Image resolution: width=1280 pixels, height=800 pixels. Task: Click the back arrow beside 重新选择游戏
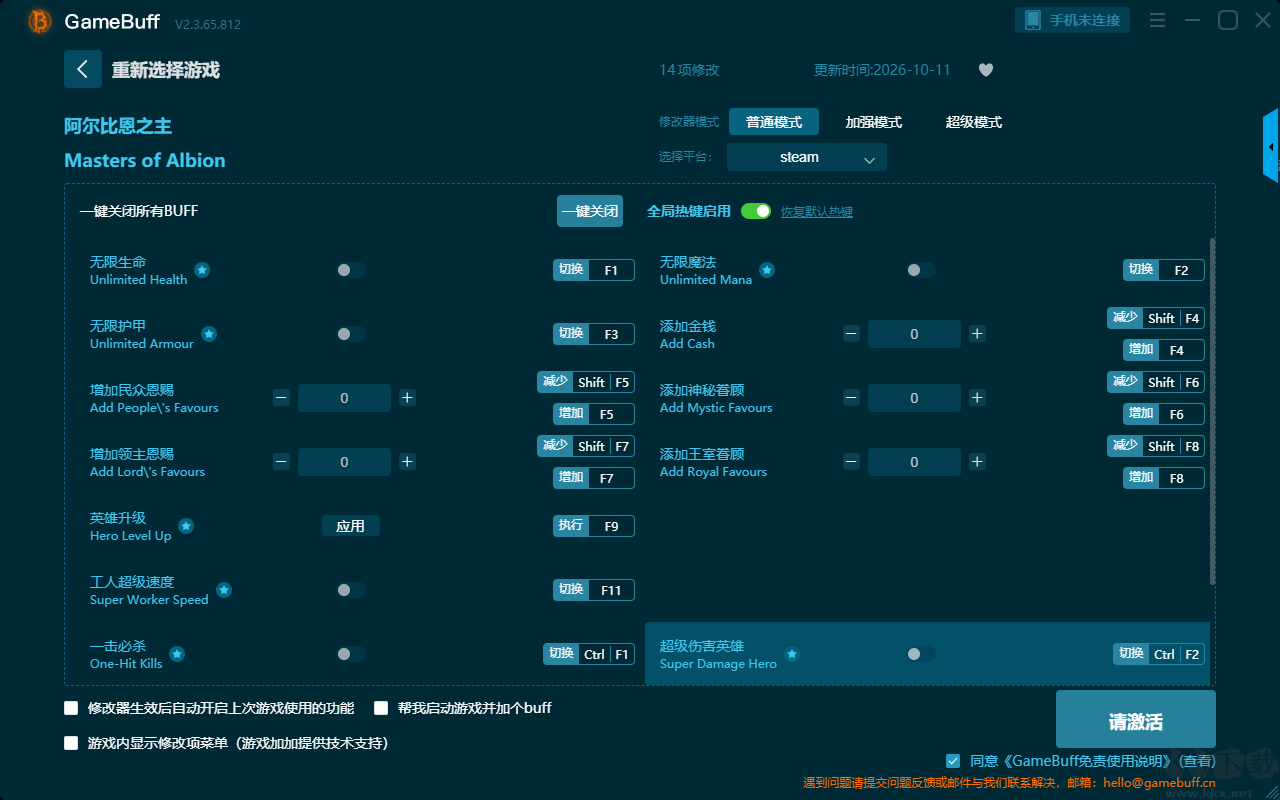[x=83, y=69]
